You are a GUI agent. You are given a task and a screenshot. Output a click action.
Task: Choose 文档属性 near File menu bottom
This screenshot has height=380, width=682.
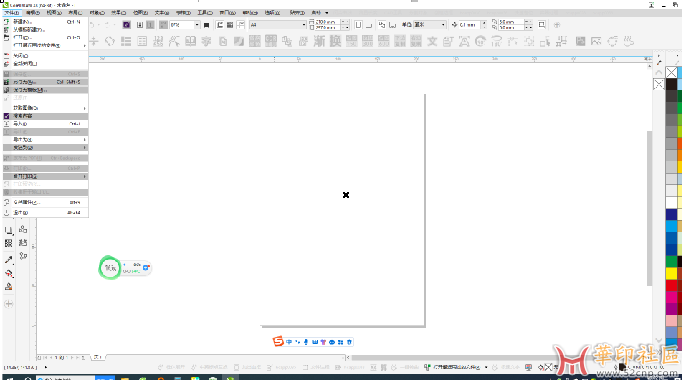[x=45, y=202]
